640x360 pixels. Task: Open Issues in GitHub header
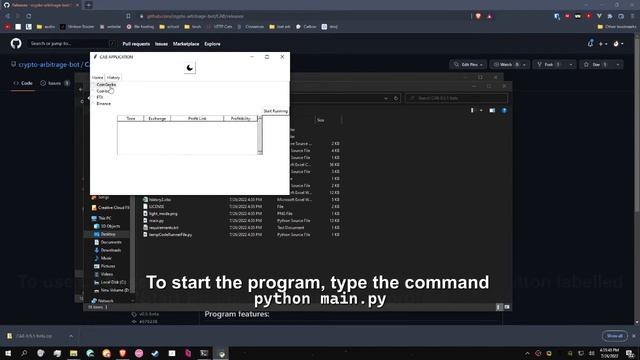tap(161, 44)
